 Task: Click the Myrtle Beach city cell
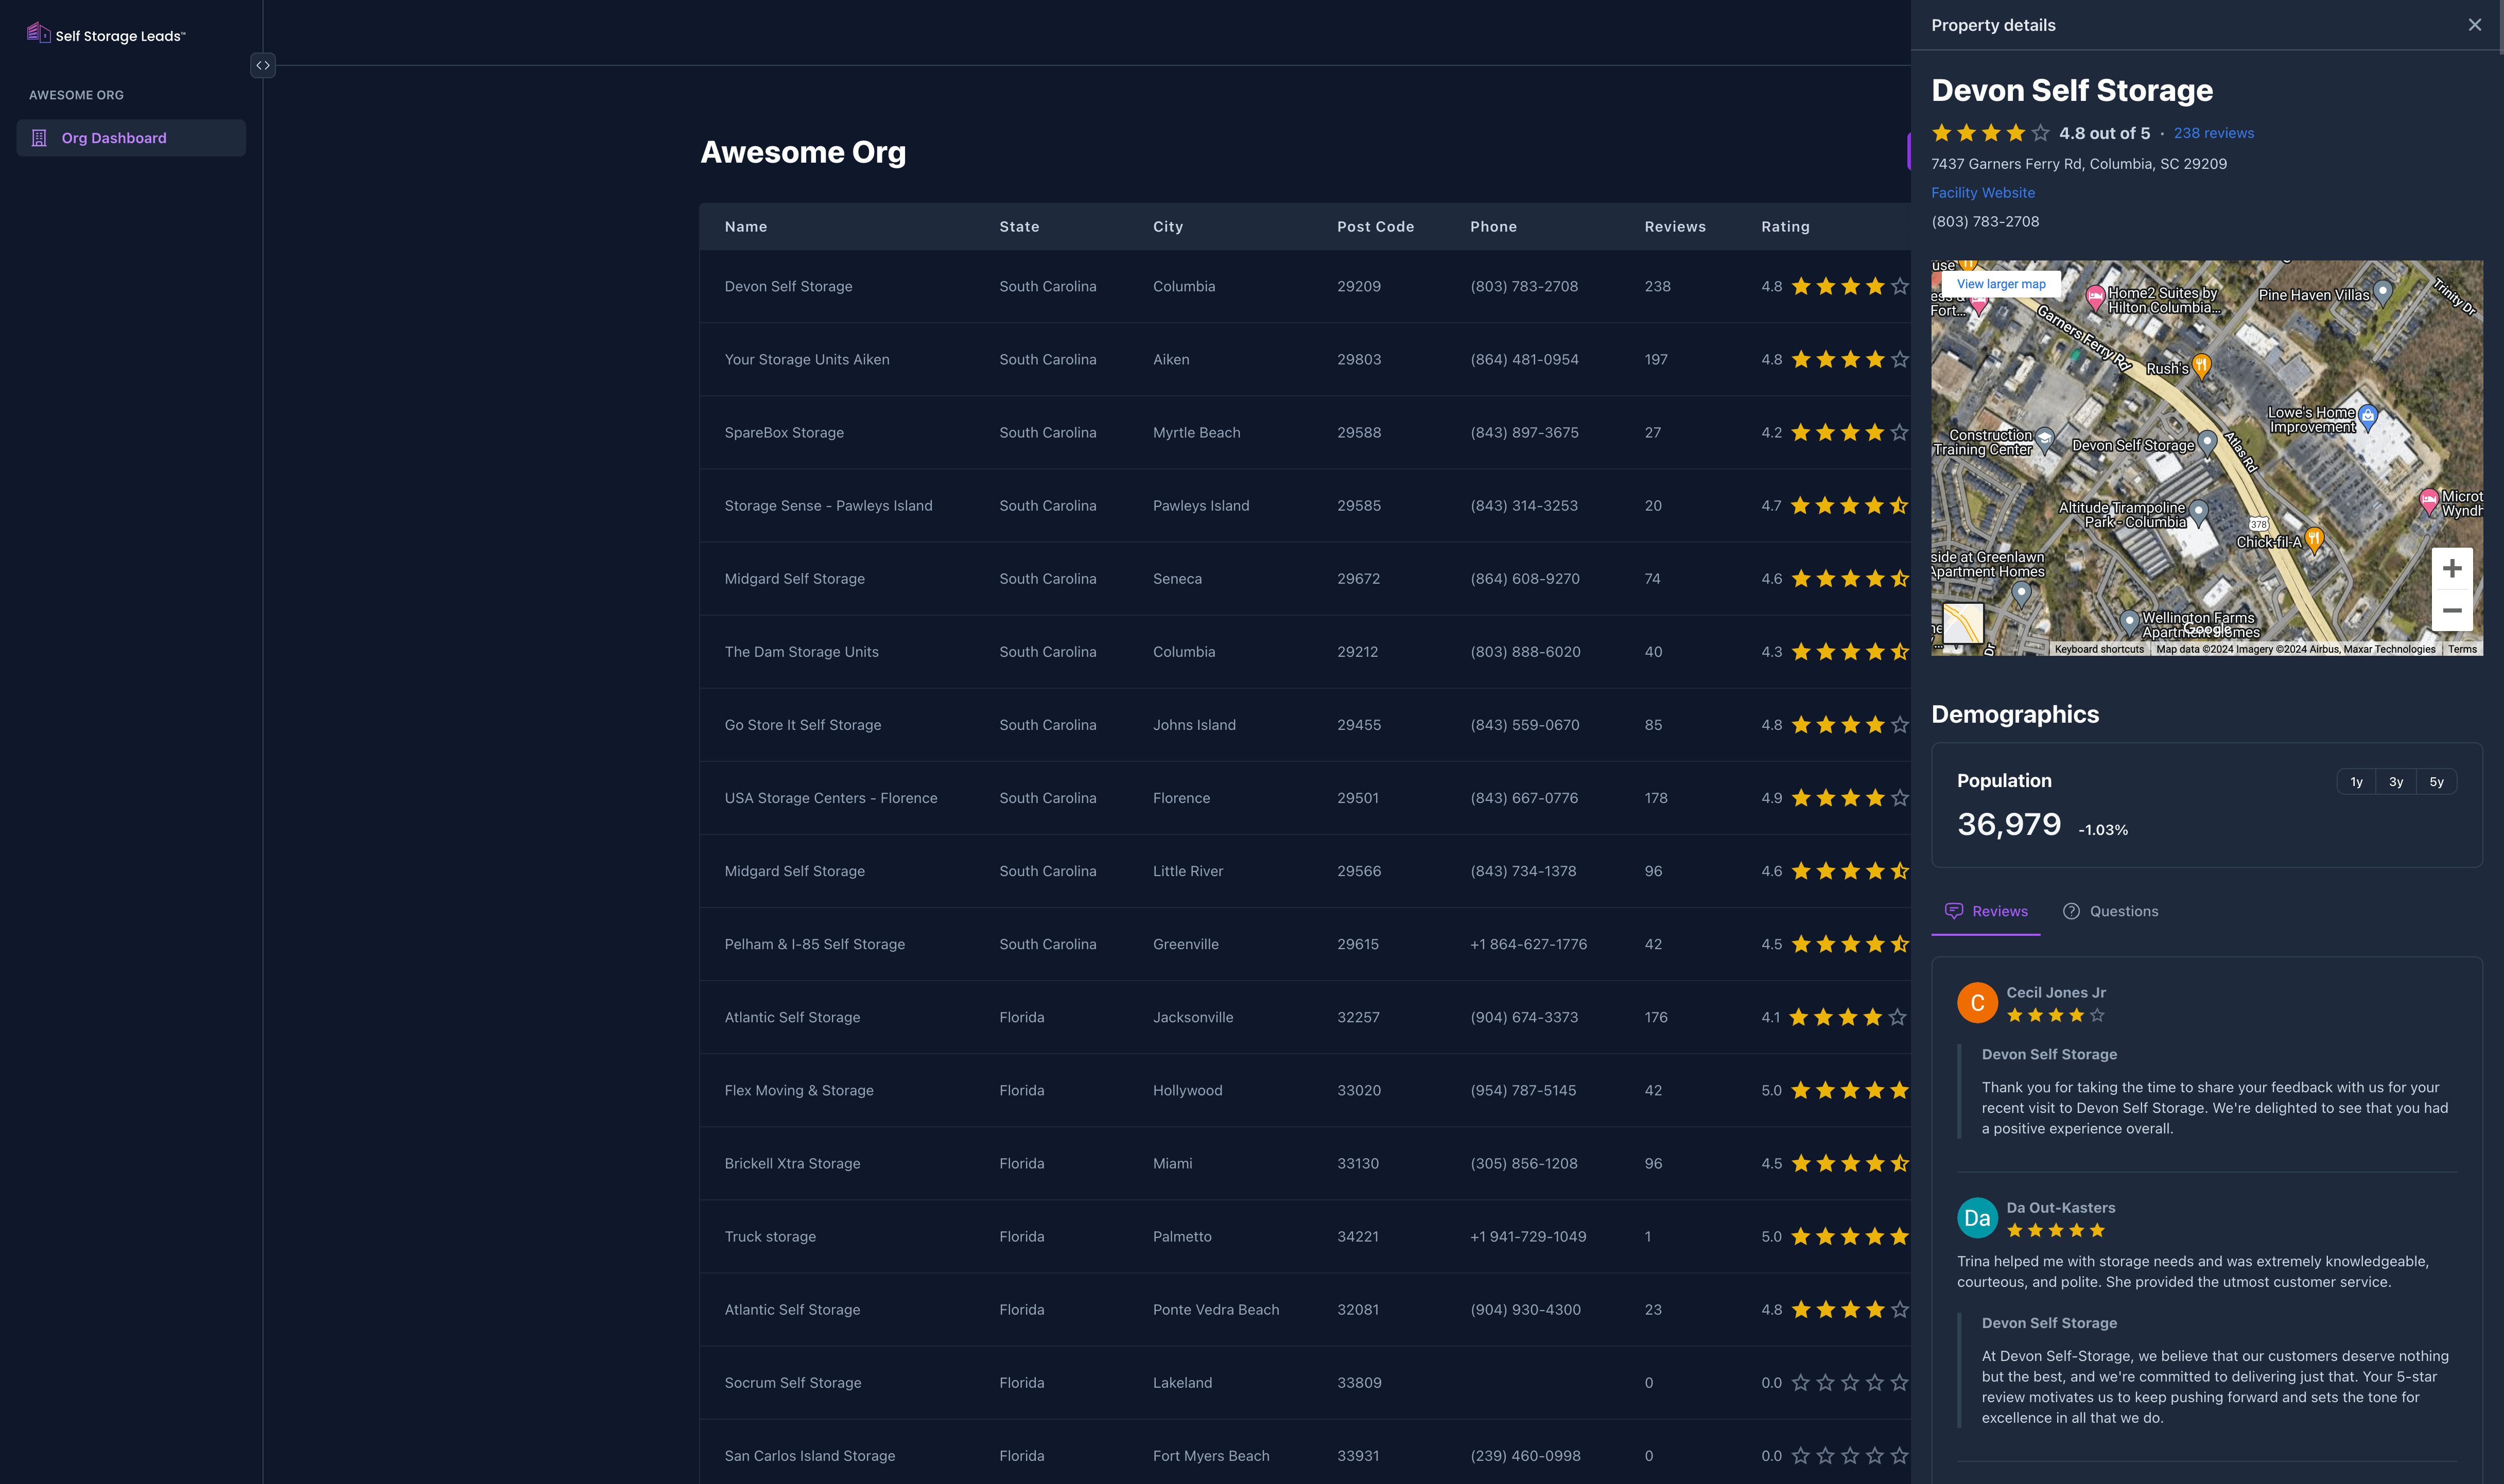pyautogui.click(x=1196, y=432)
